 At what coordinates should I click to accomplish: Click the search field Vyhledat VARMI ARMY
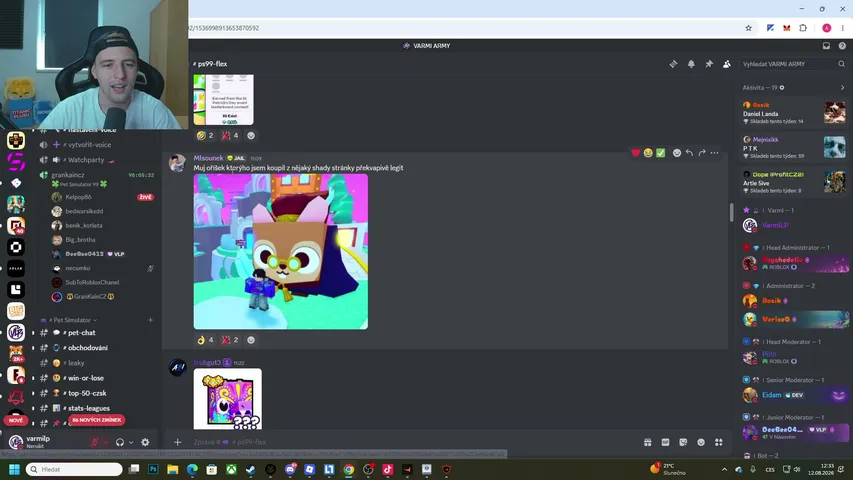[793, 64]
